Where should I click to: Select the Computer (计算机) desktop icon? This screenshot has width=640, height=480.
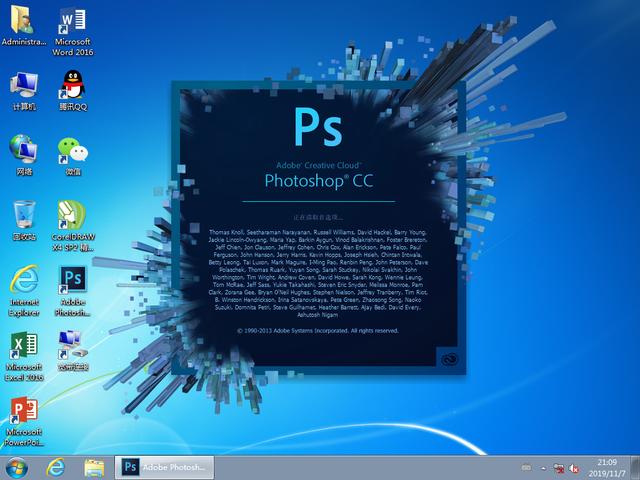[24, 91]
